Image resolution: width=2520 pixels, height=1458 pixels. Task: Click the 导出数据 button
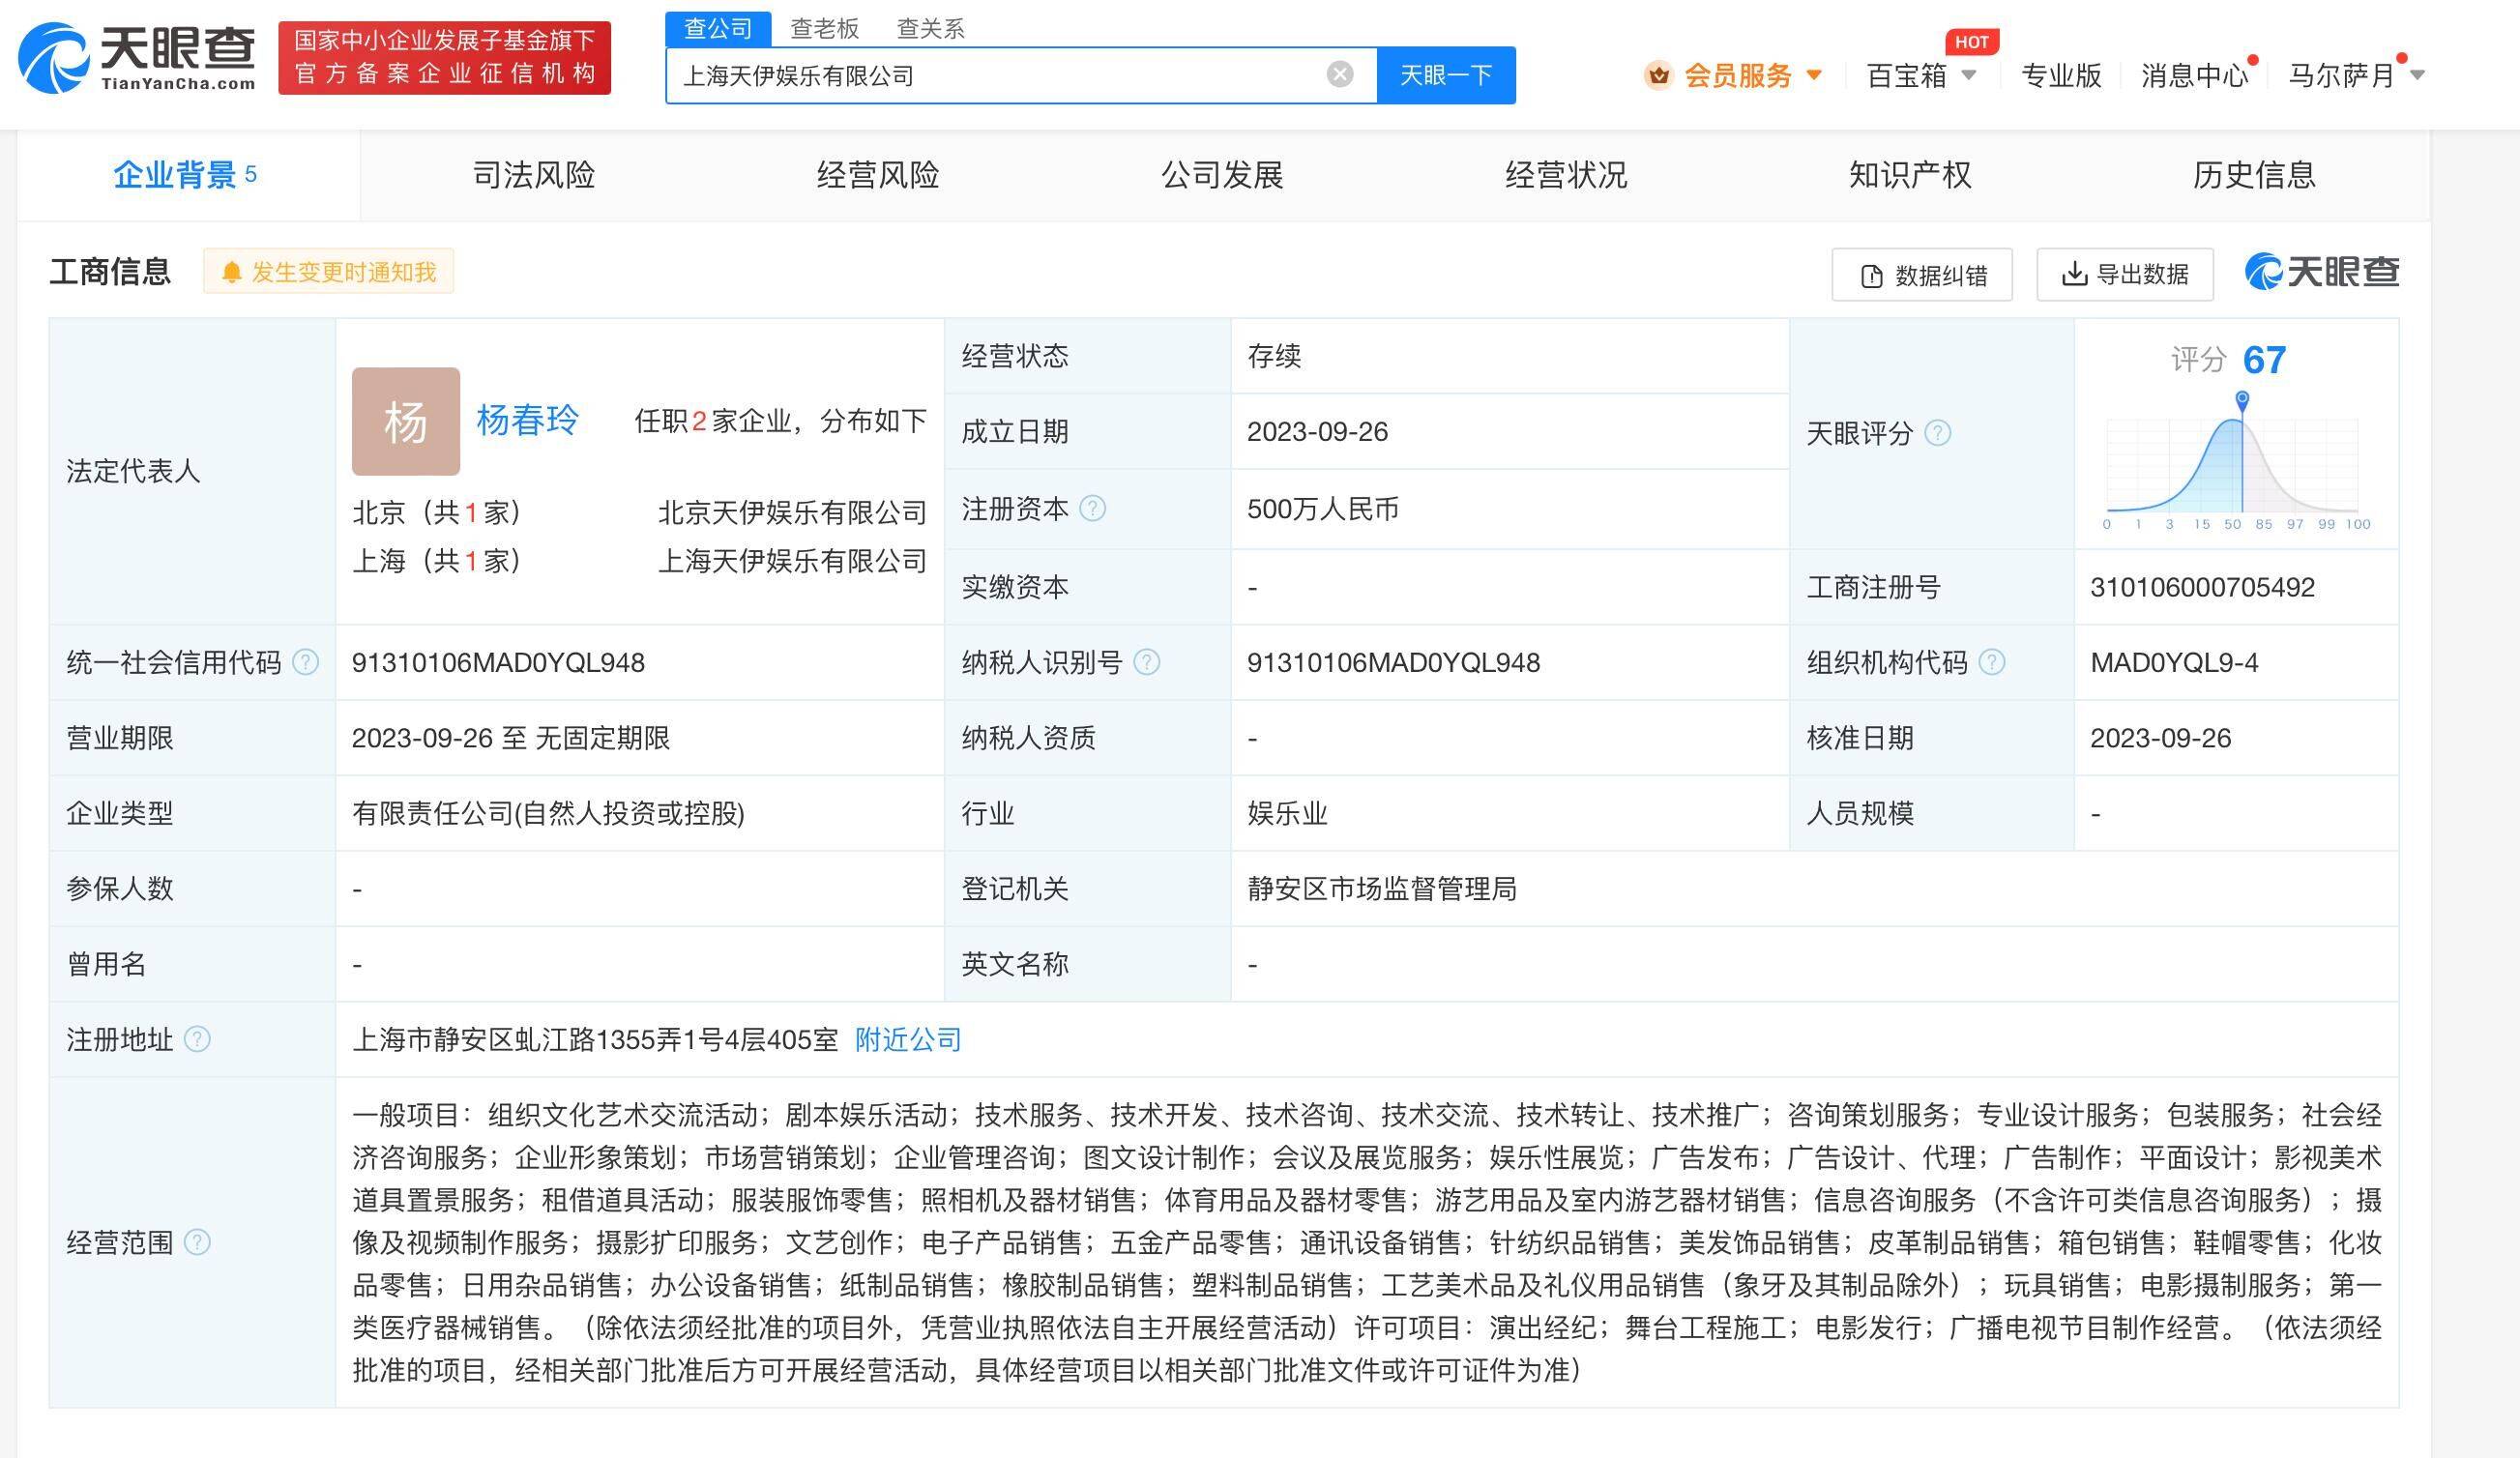(x=2125, y=275)
